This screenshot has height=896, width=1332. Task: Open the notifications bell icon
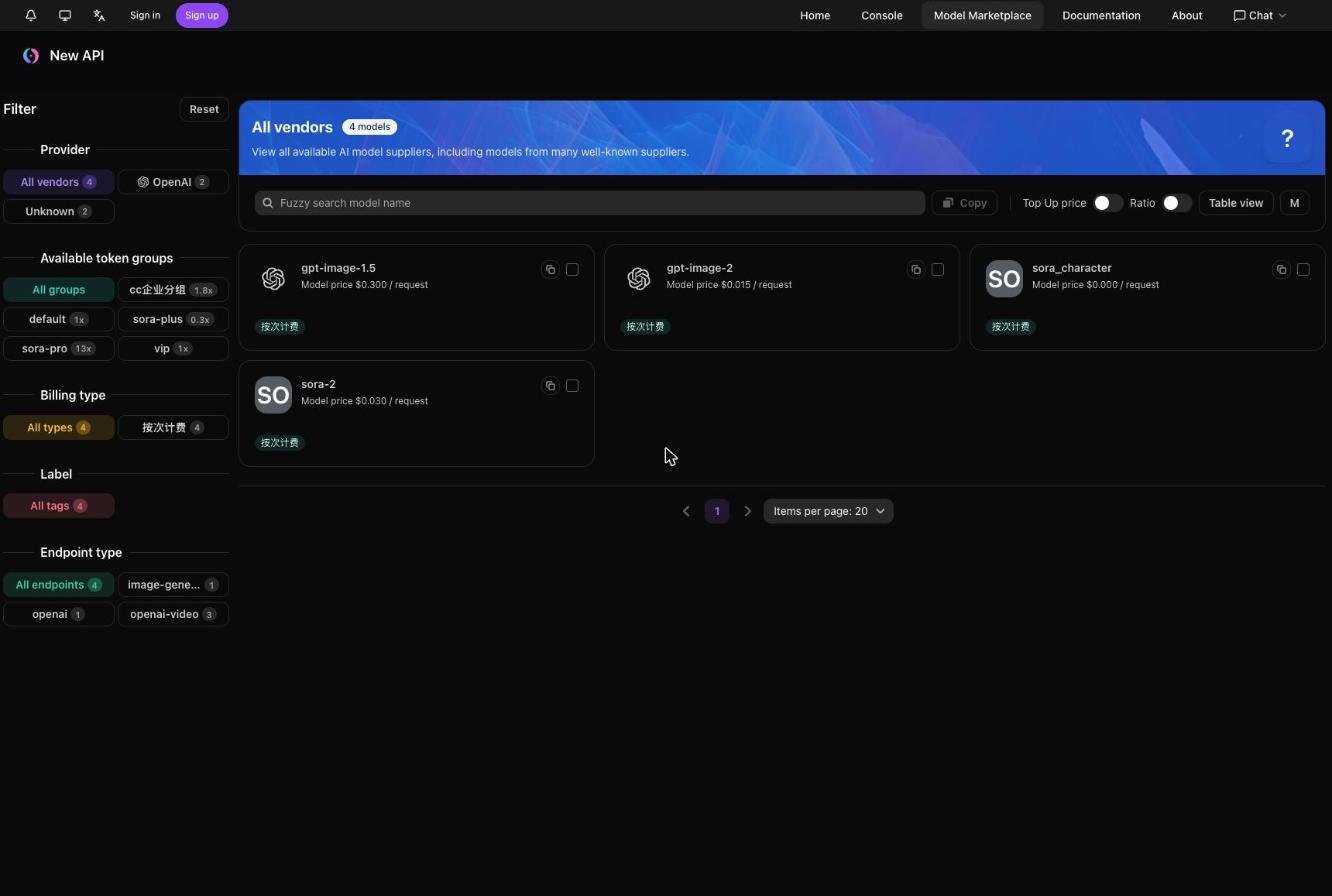point(31,15)
